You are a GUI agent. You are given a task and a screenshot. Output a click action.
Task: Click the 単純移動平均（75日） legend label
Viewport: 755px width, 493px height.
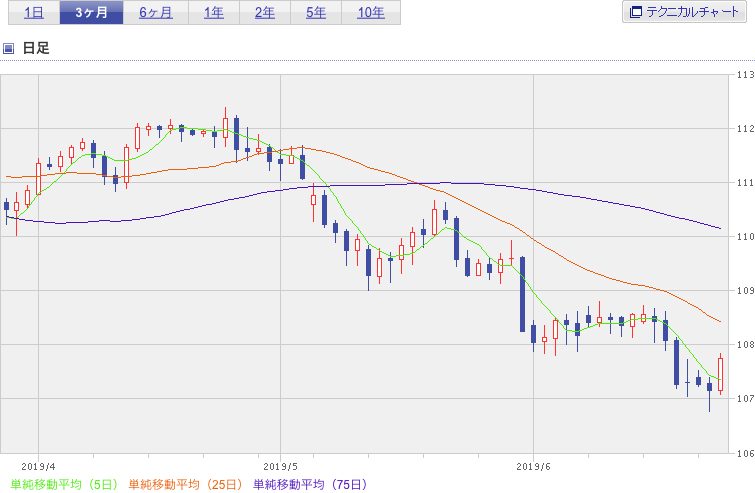[310, 484]
